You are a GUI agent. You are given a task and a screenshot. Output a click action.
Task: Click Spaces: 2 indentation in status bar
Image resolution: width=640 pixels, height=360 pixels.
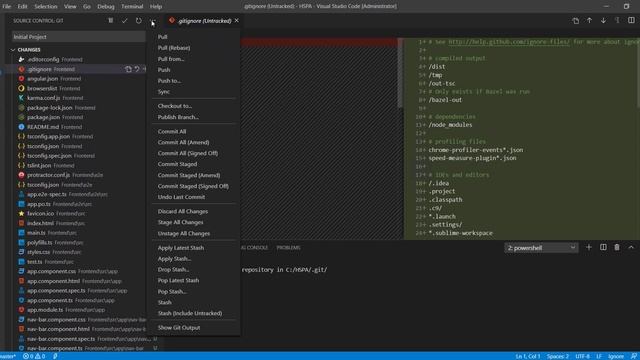(x=558, y=356)
